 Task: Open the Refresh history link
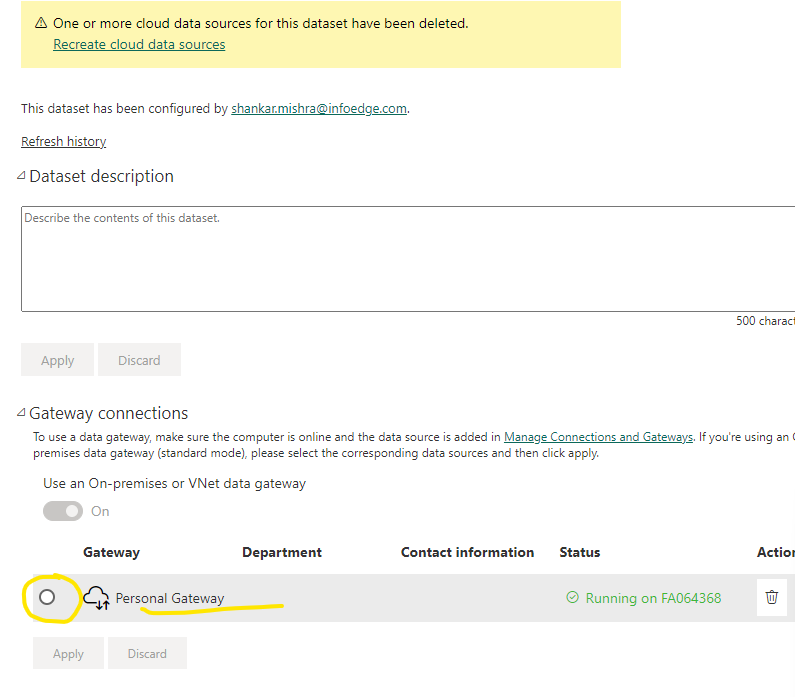tap(63, 141)
